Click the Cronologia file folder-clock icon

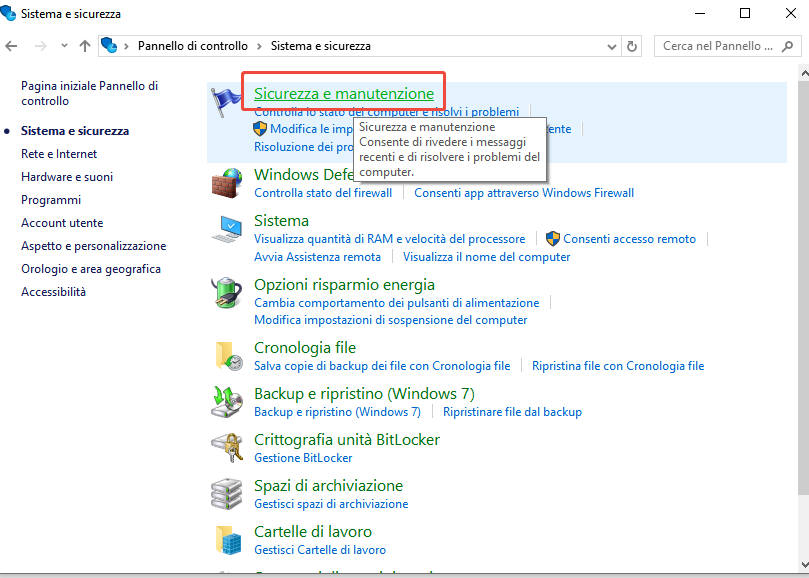tap(229, 356)
